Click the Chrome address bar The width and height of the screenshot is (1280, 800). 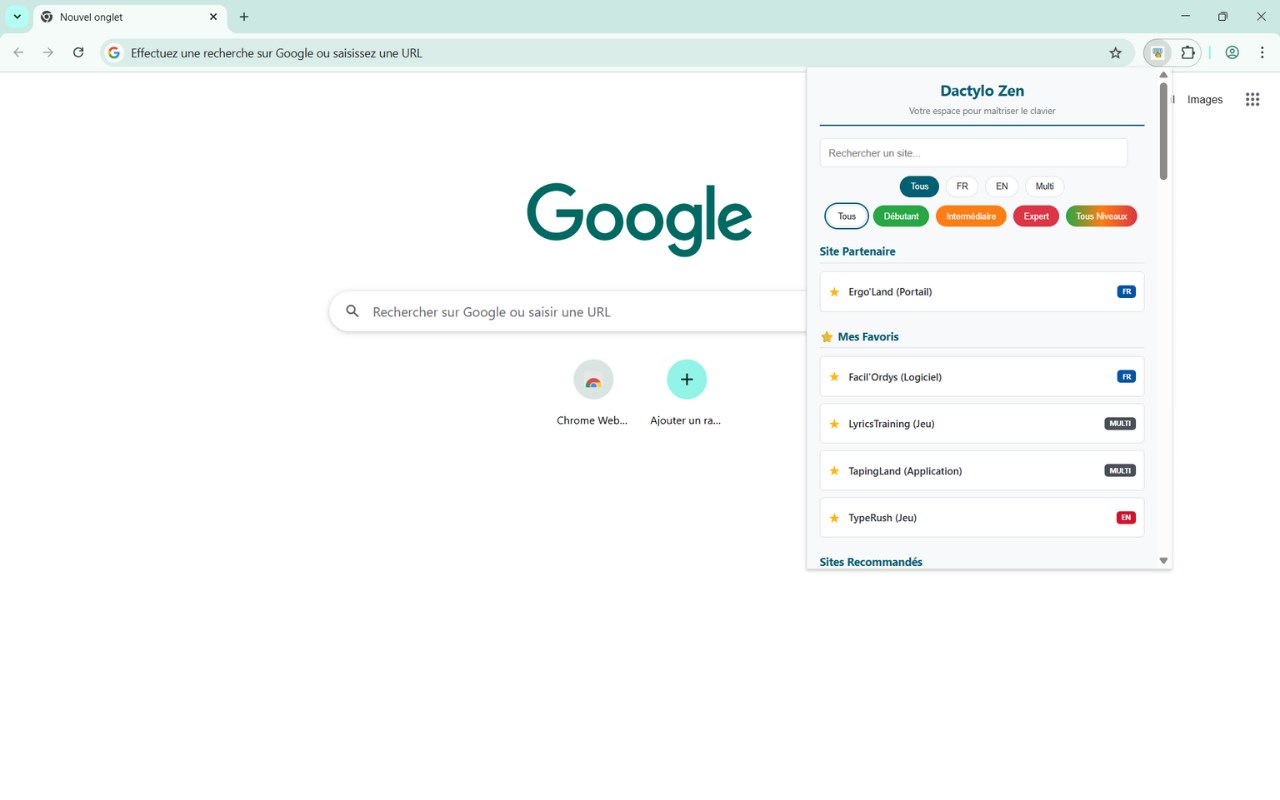coord(615,53)
